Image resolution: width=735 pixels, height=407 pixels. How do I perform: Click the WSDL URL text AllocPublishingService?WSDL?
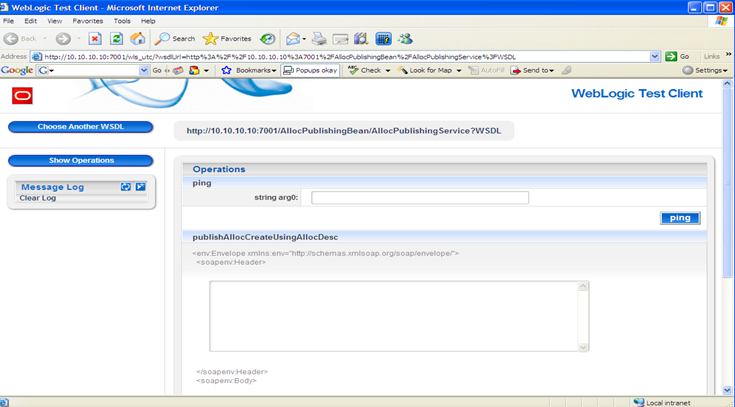pos(436,131)
